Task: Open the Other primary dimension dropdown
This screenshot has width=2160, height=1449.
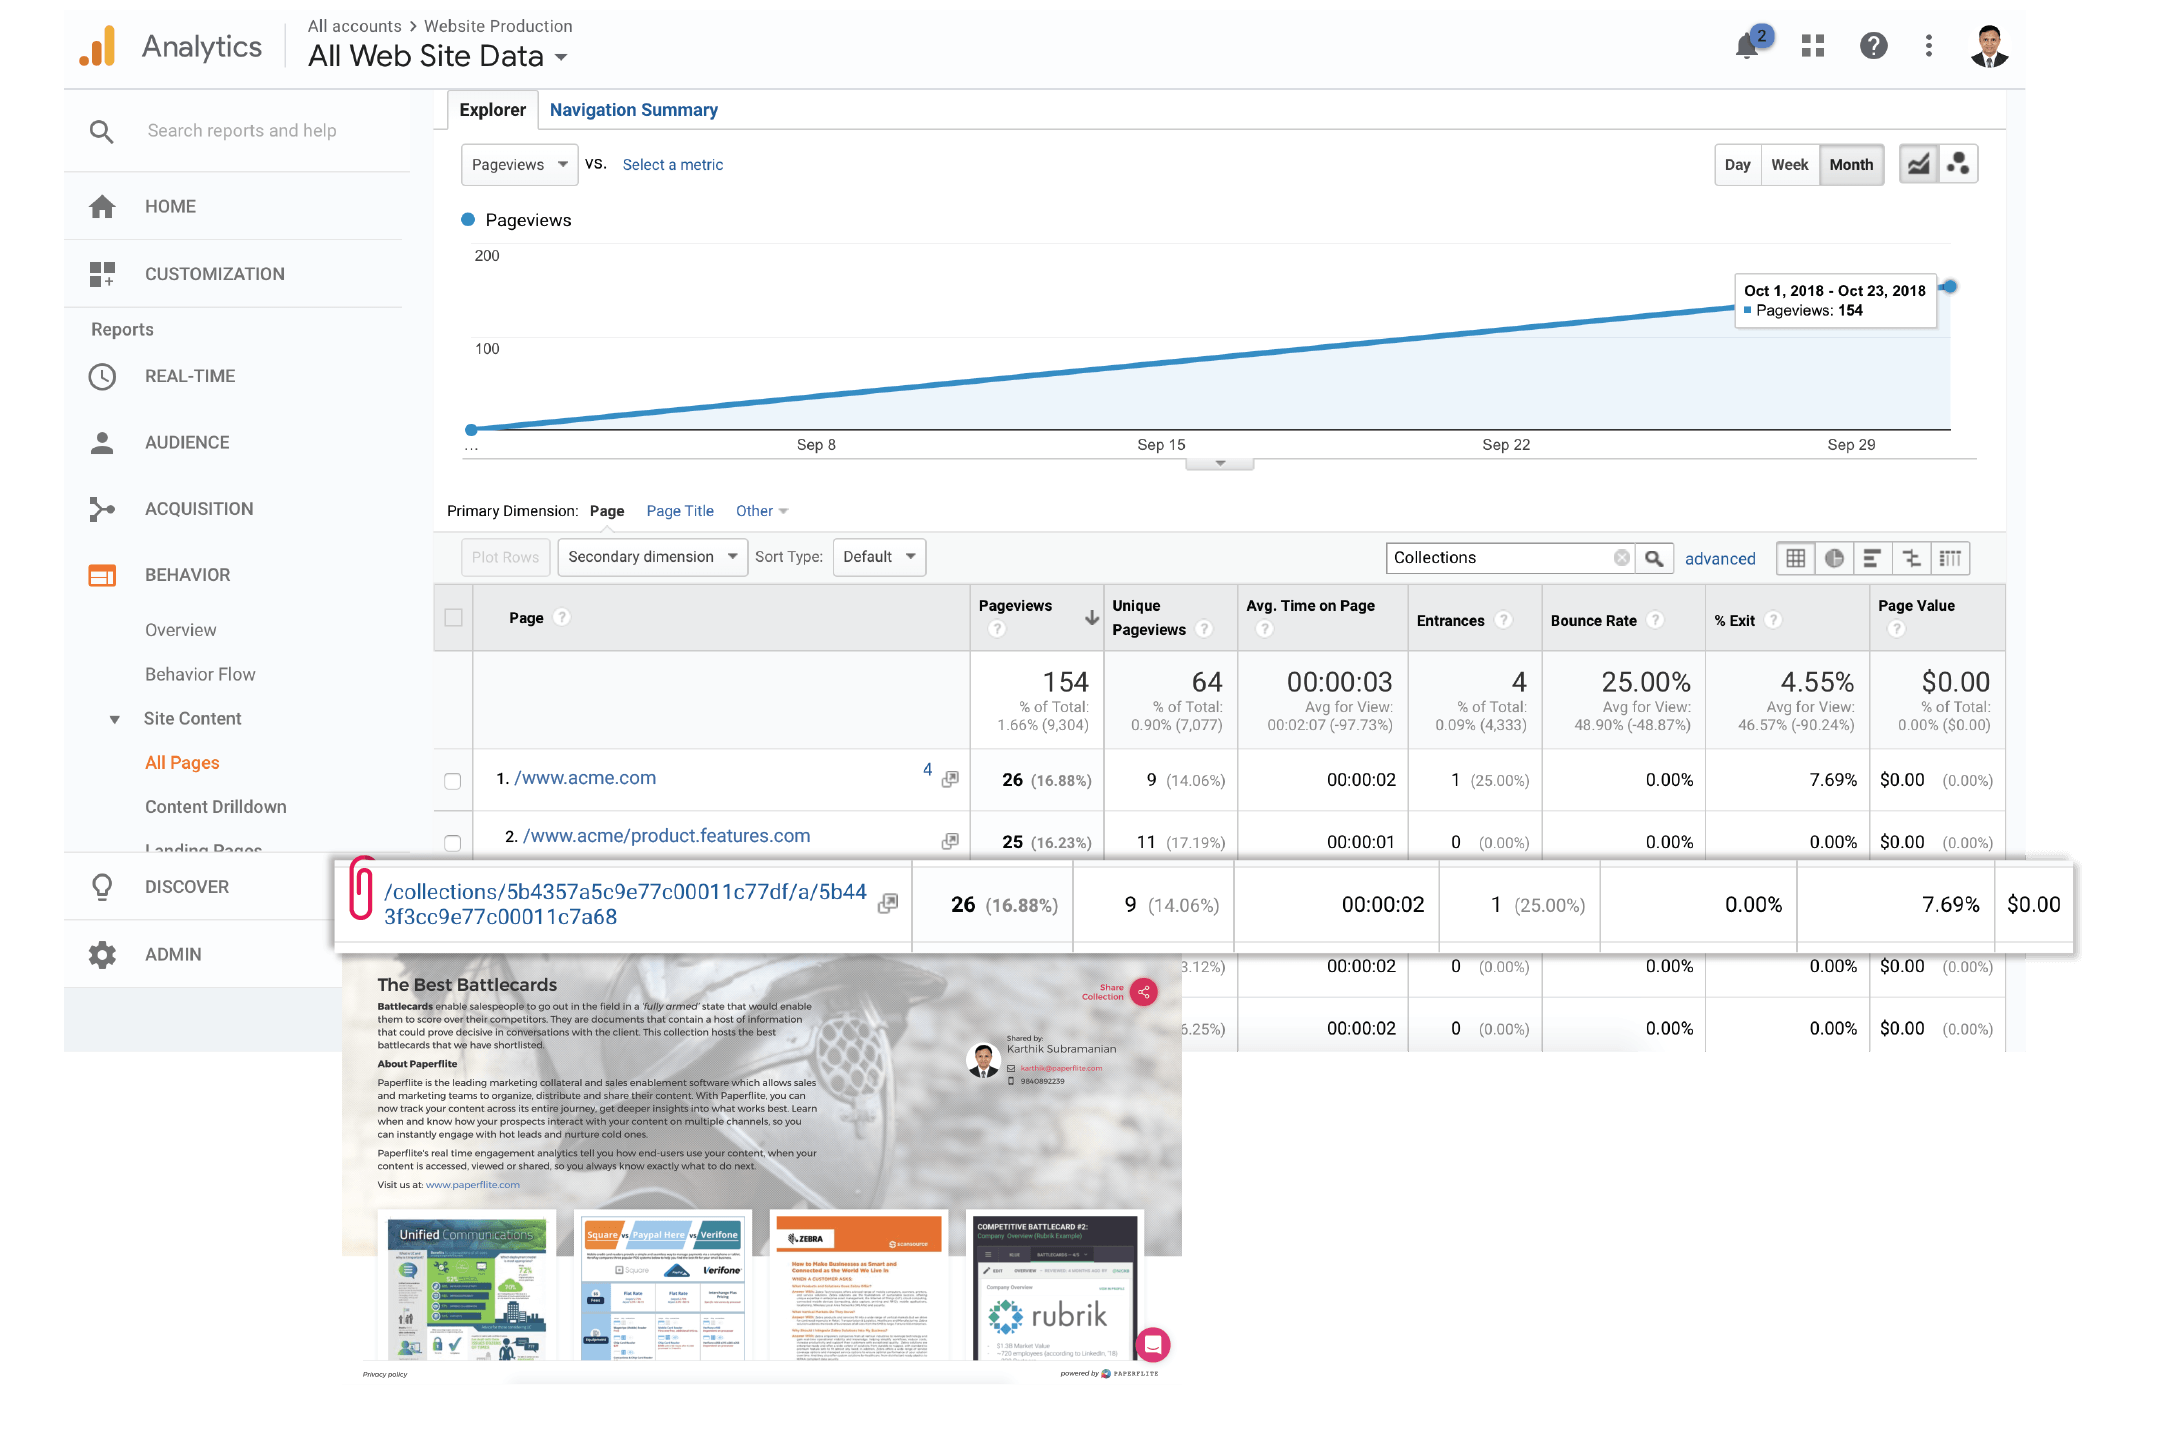Action: point(762,511)
